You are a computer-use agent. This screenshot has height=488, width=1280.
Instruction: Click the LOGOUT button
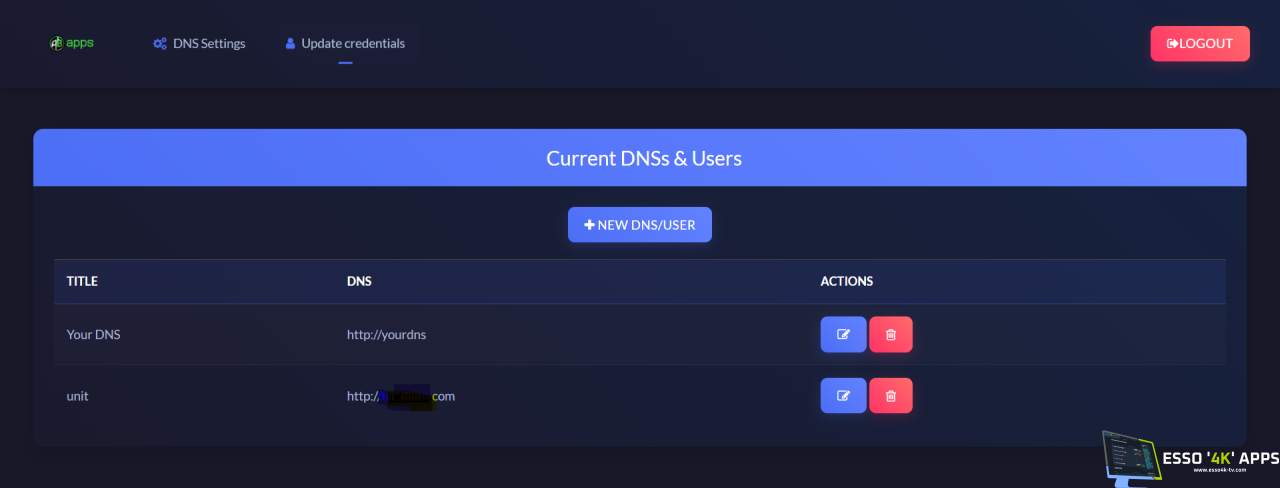1199,44
